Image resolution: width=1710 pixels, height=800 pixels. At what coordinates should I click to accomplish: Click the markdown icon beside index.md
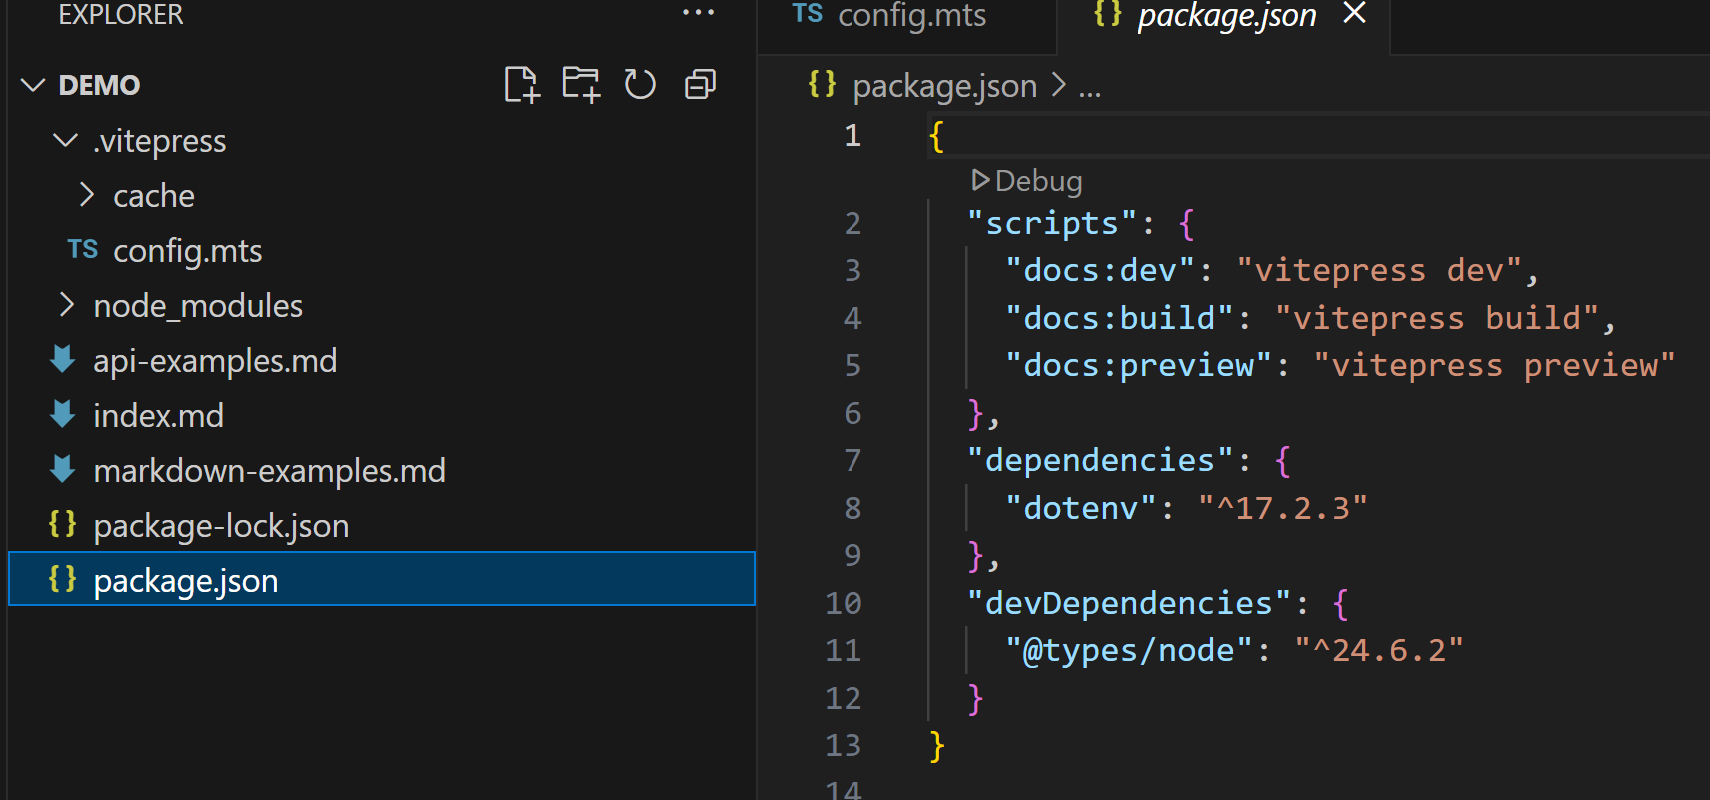point(63,415)
